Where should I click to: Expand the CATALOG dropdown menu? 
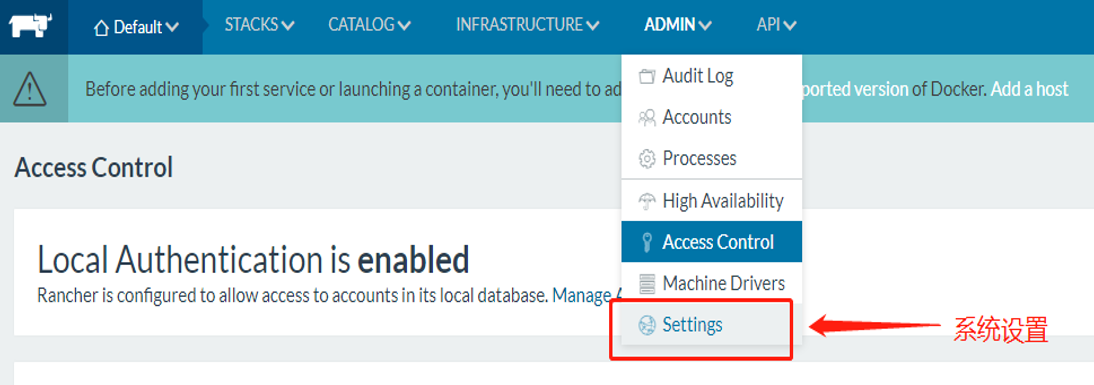click(x=369, y=25)
